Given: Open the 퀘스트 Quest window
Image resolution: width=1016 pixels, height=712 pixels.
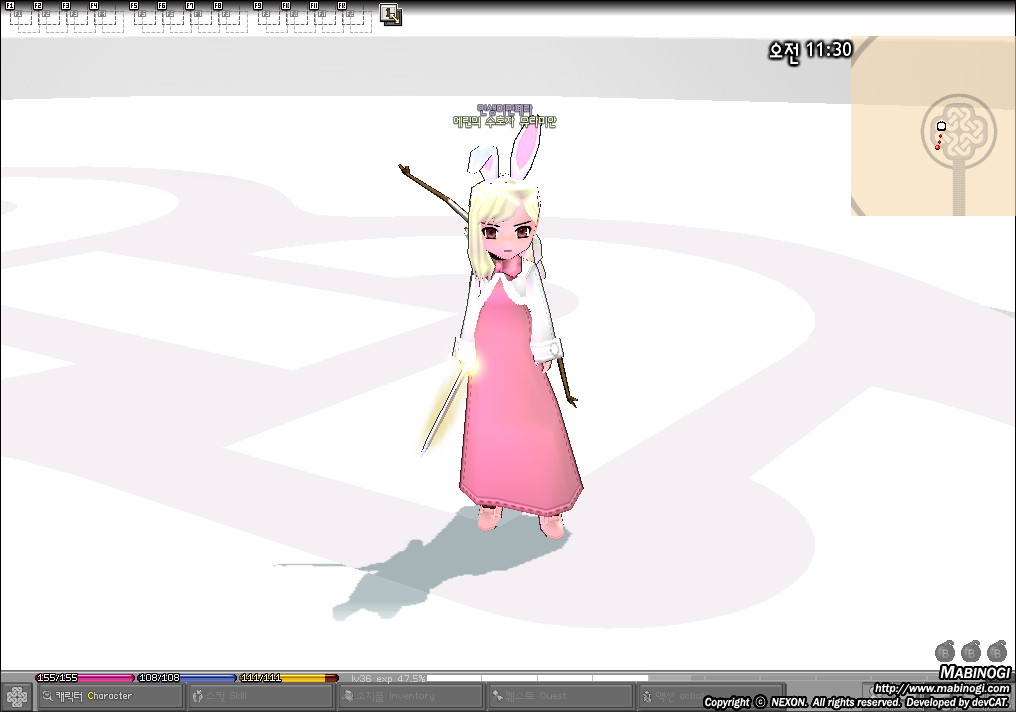Looking at the screenshot, I should [x=560, y=696].
